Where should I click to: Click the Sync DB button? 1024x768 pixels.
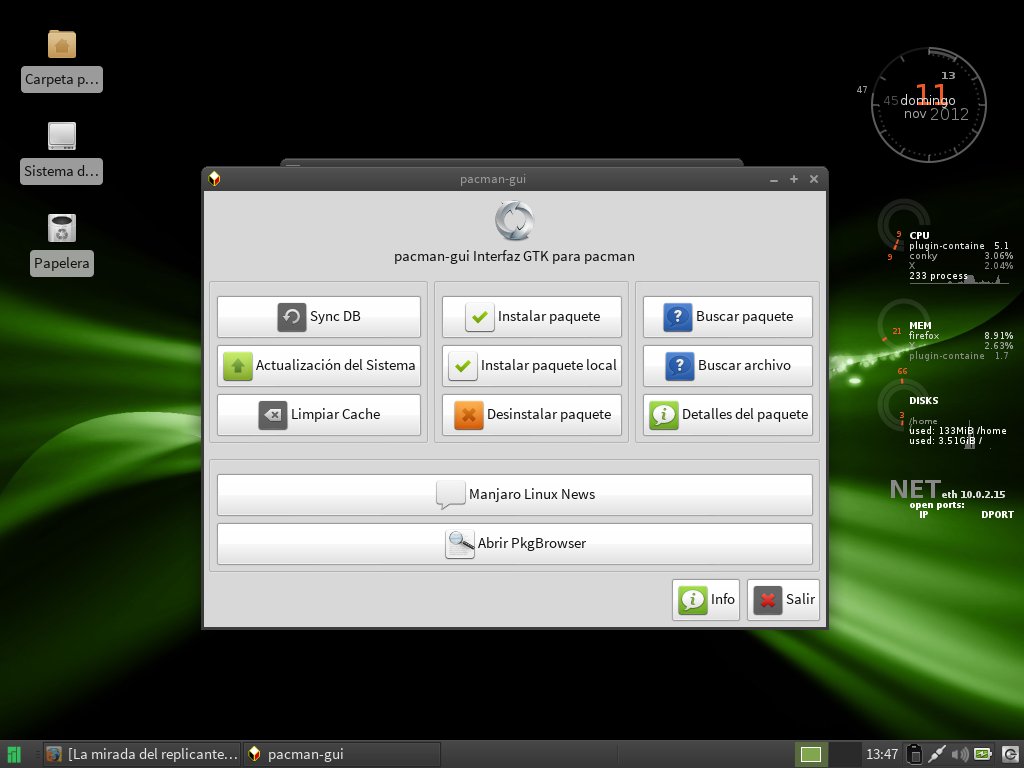319,317
